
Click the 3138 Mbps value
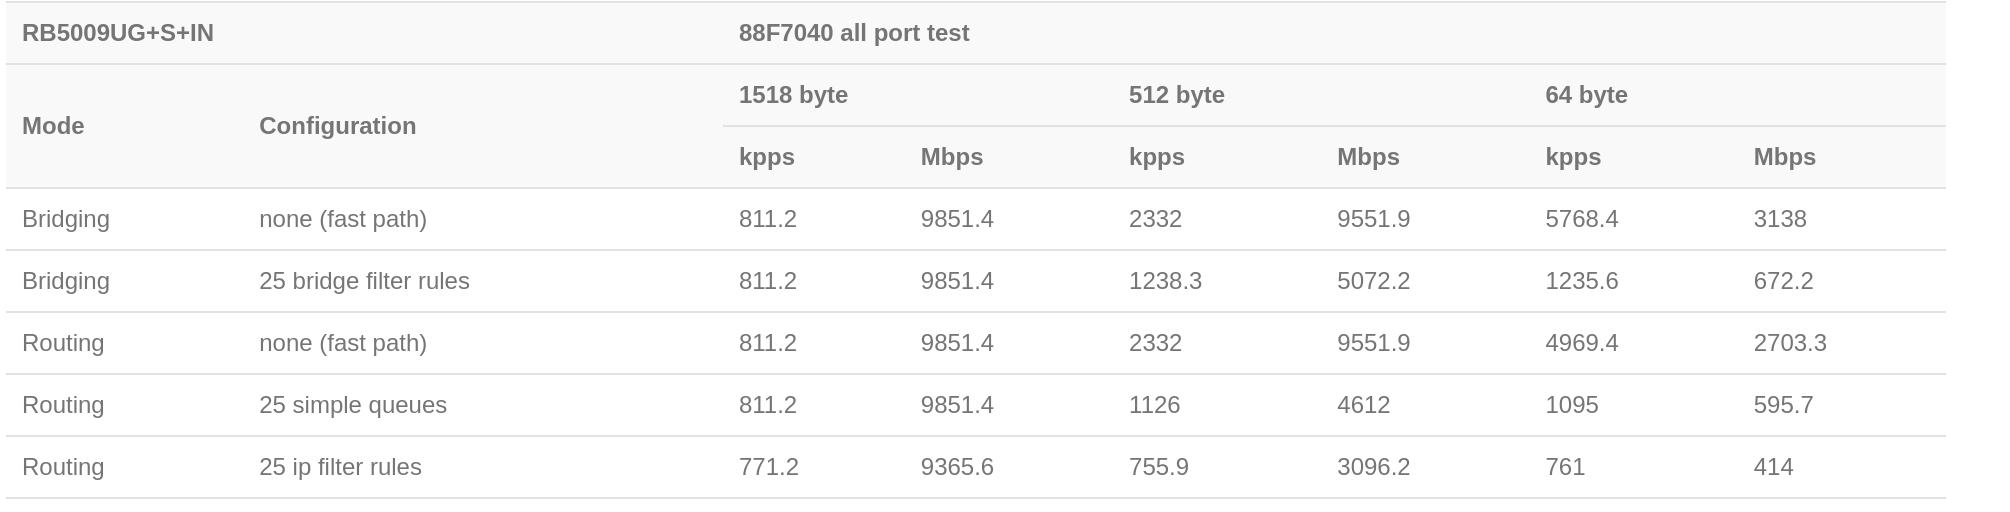1780,219
